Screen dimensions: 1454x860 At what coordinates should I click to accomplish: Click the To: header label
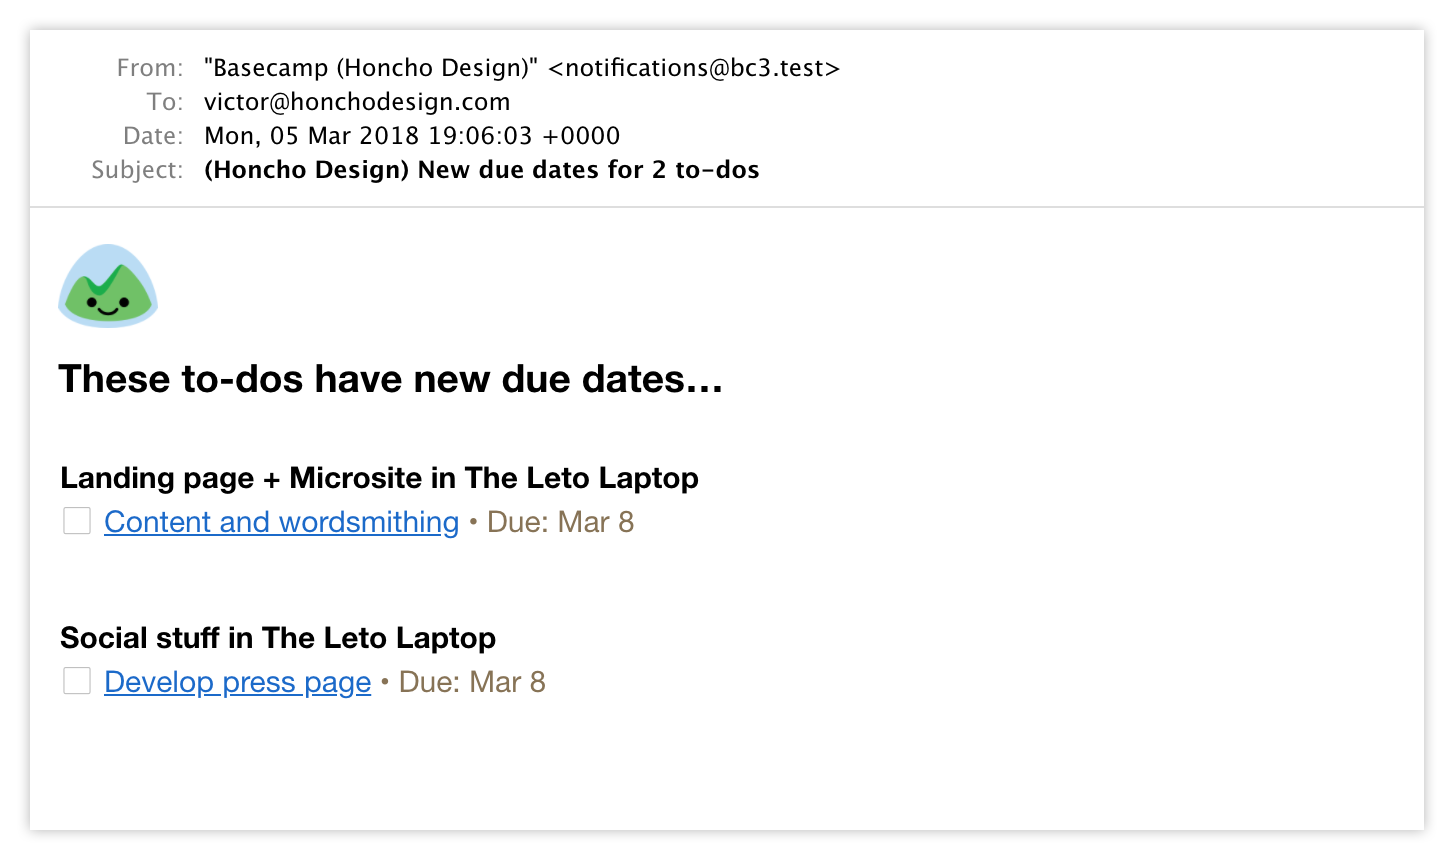pyautogui.click(x=165, y=102)
